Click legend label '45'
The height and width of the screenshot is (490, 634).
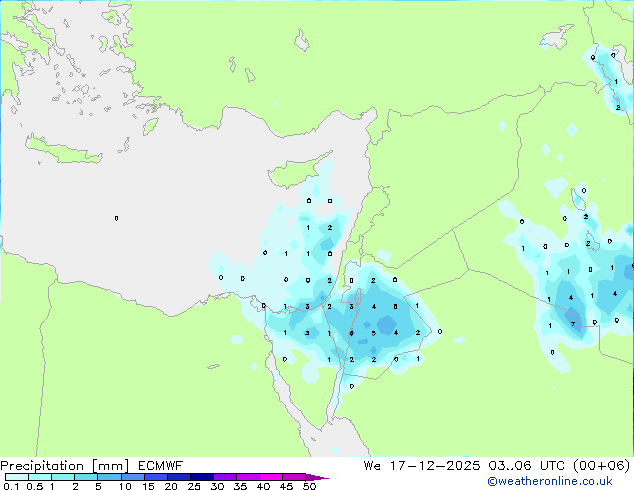(x=286, y=486)
